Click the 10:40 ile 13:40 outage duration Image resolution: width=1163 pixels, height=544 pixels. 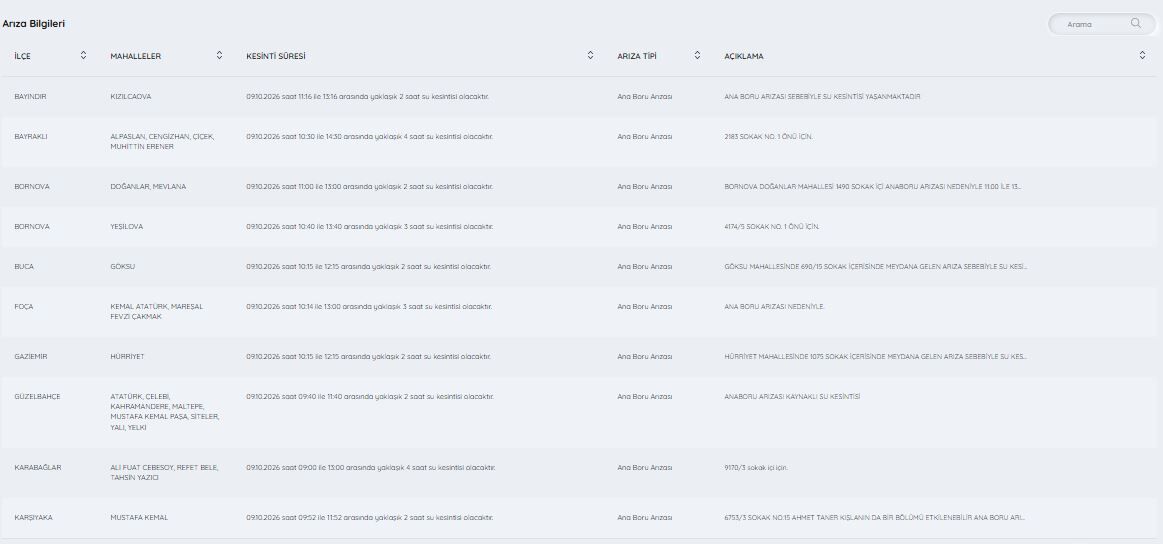click(x=369, y=226)
